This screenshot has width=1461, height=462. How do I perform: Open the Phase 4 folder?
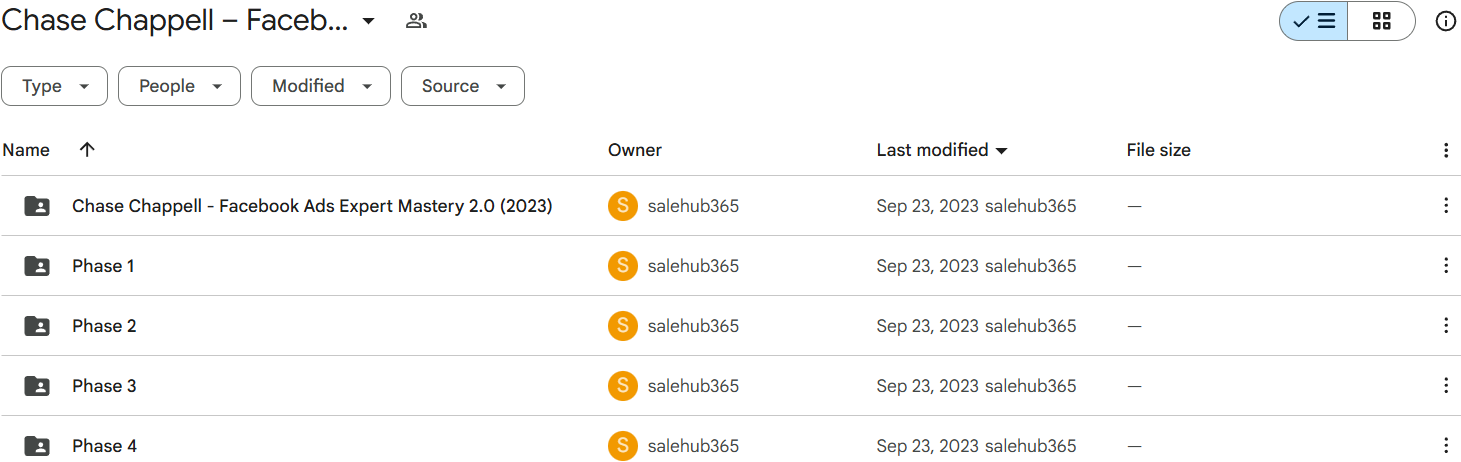(x=104, y=446)
